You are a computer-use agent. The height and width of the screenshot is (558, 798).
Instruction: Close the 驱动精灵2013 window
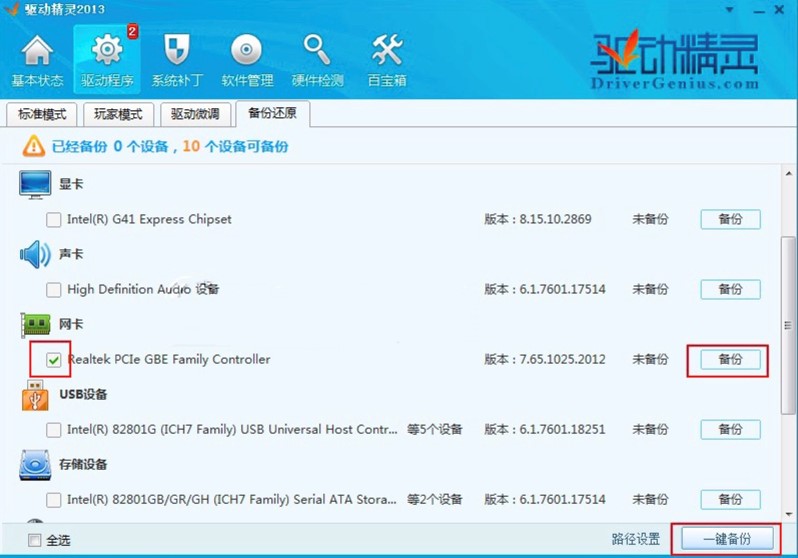(779, 10)
